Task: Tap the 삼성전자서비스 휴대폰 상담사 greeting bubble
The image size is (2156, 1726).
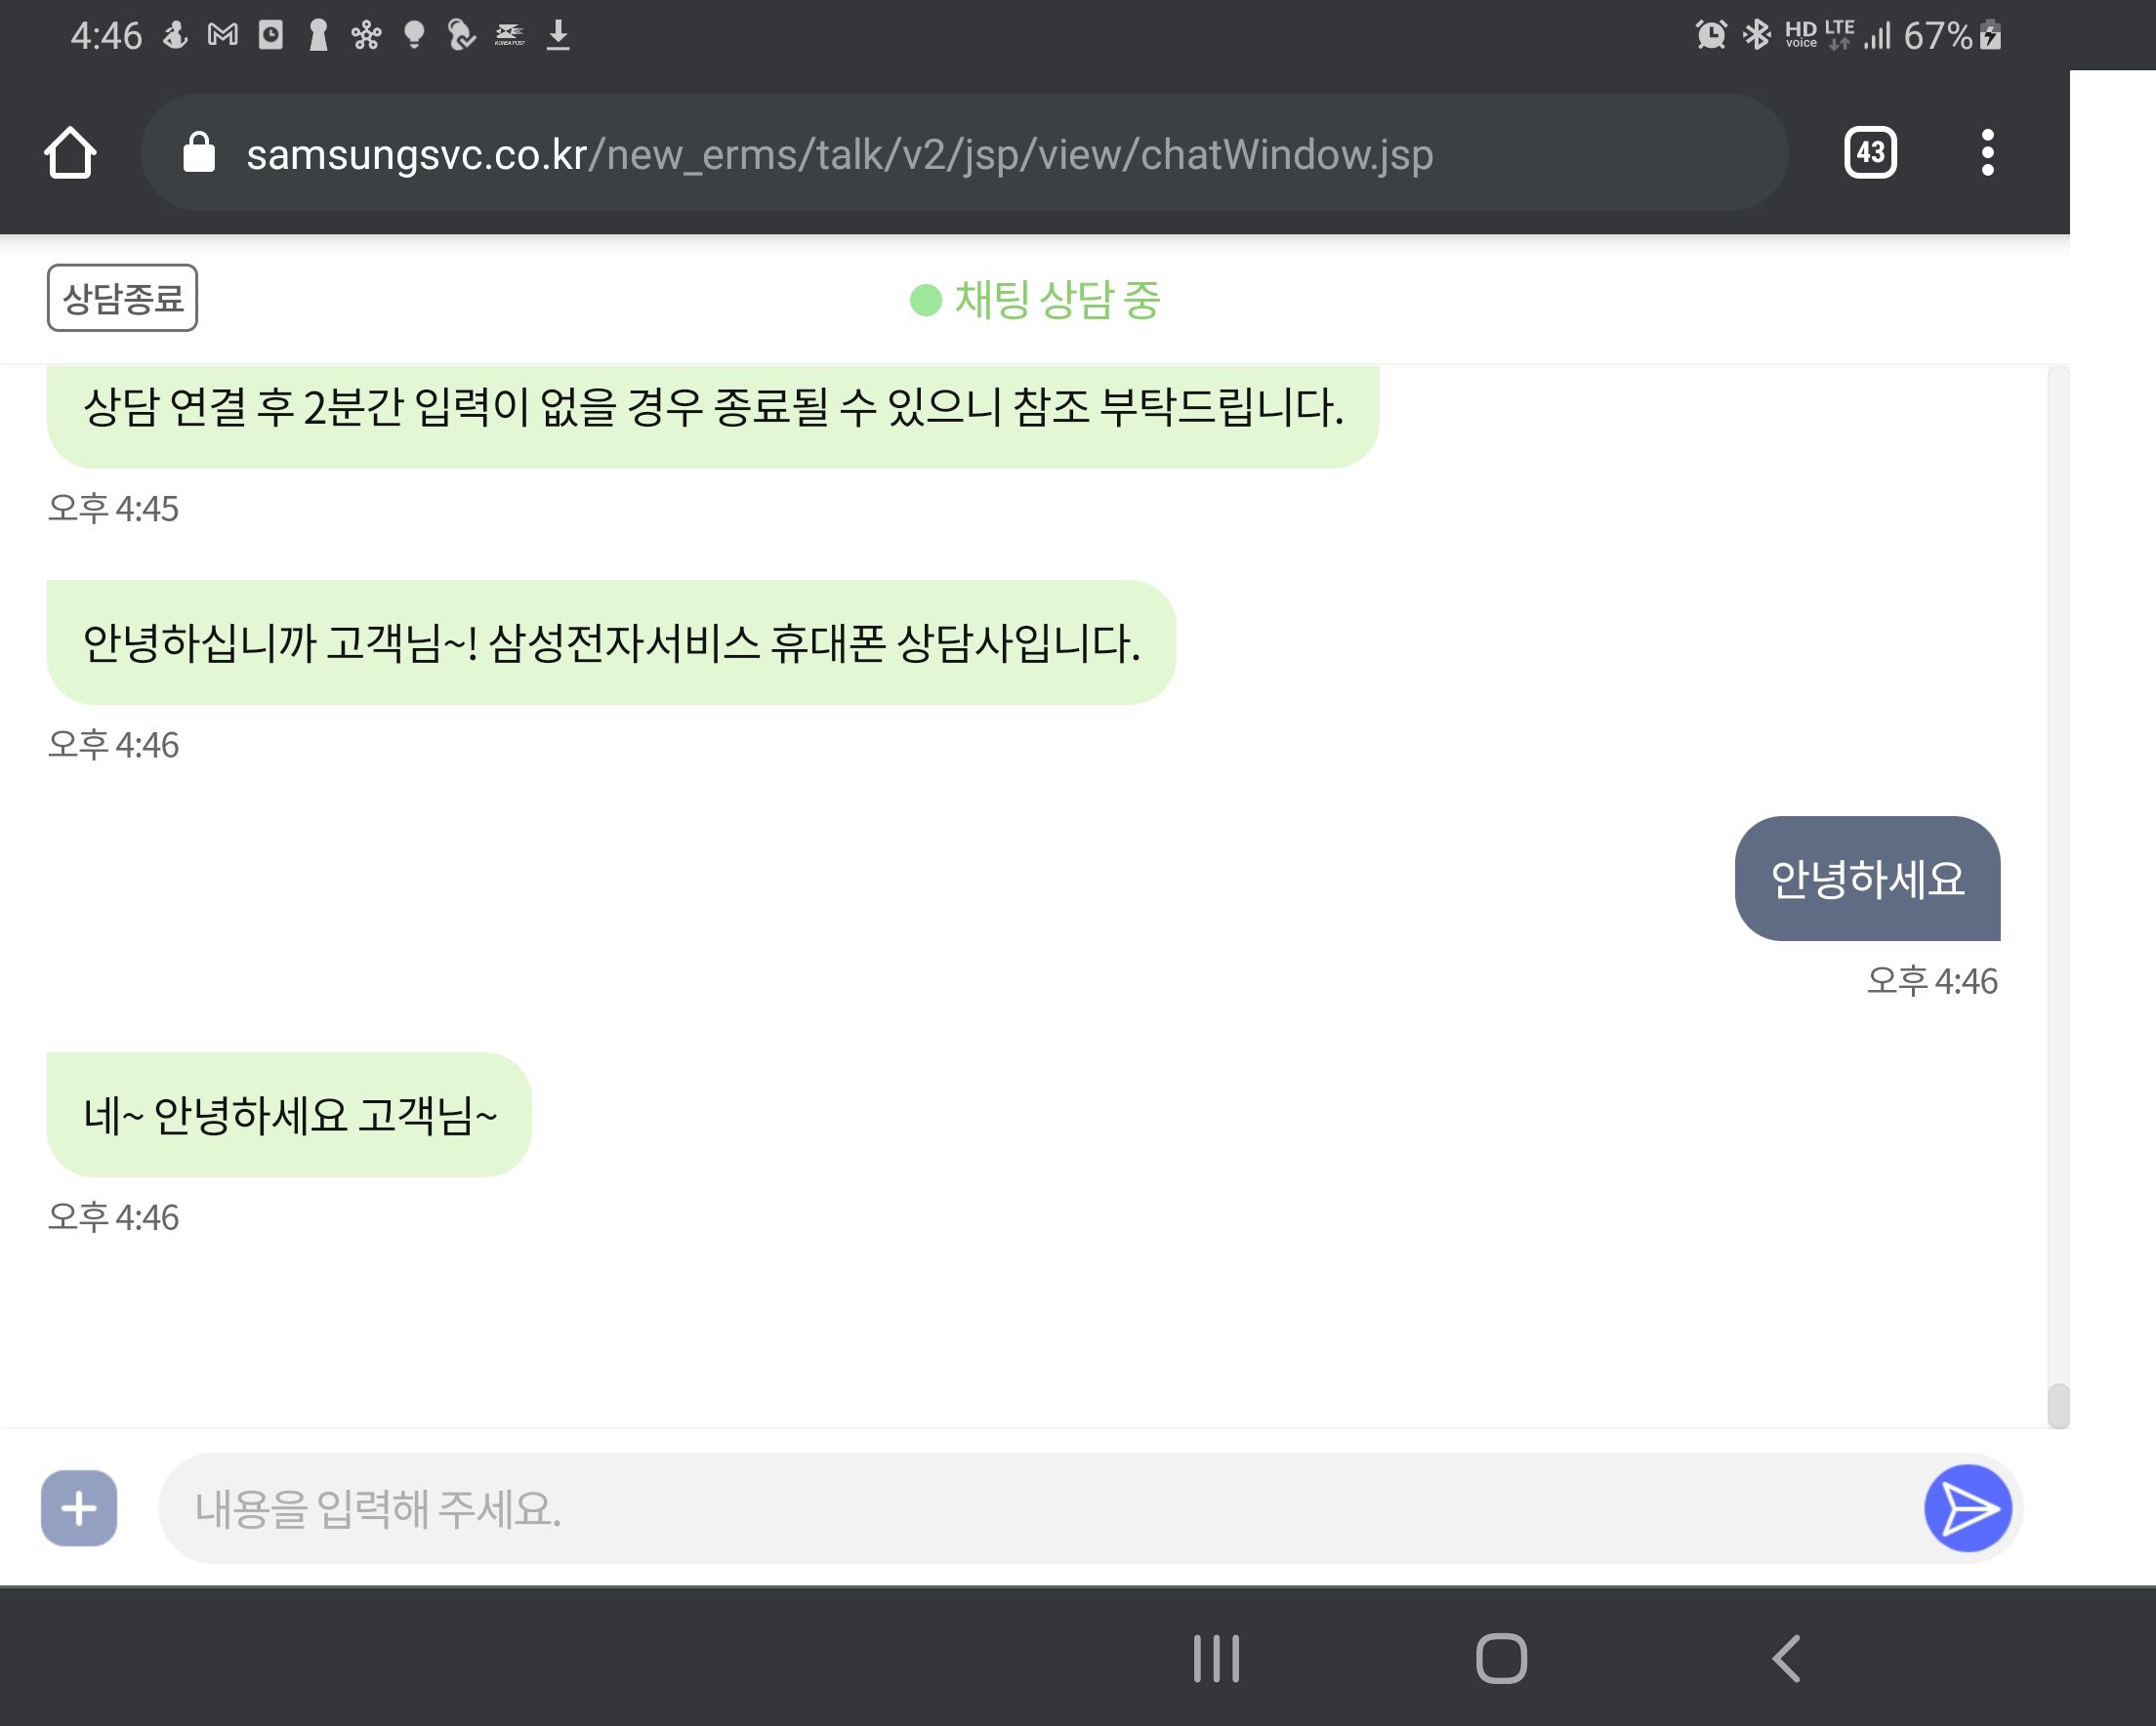Action: coord(610,642)
